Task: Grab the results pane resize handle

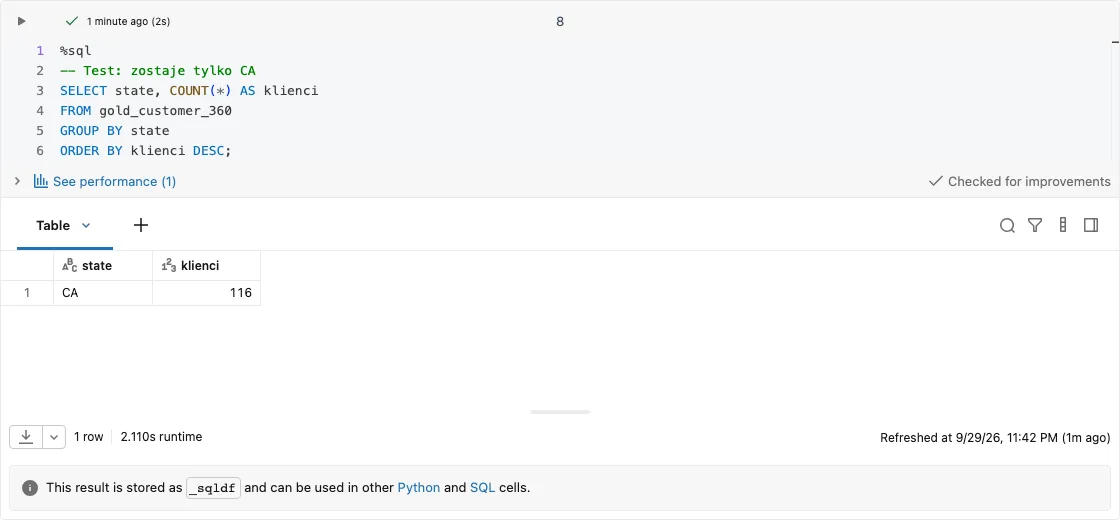Action: pyautogui.click(x=560, y=412)
